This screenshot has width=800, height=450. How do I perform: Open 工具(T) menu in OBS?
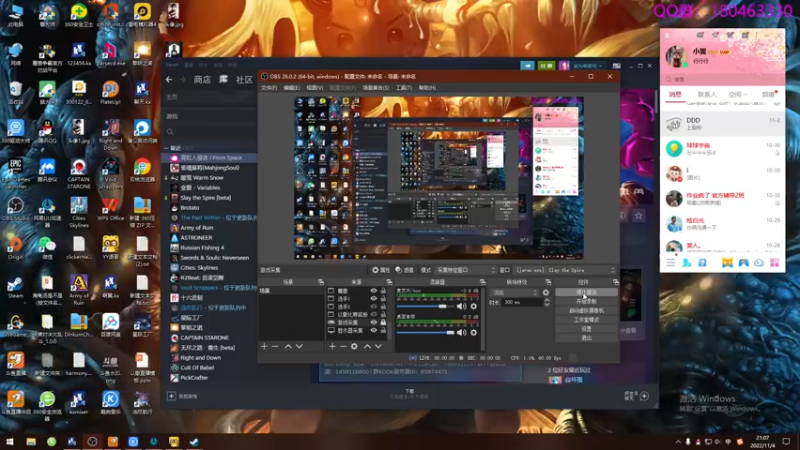(404, 88)
